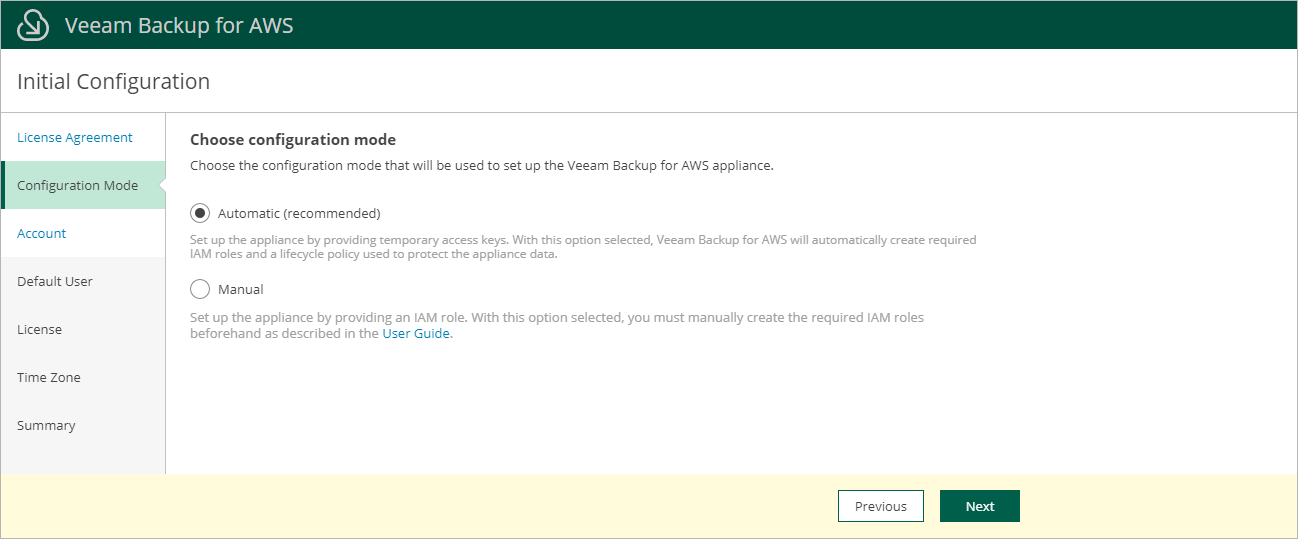Click the "Choose configuration mode" heading
1298x539 pixels.
(293, 140)
